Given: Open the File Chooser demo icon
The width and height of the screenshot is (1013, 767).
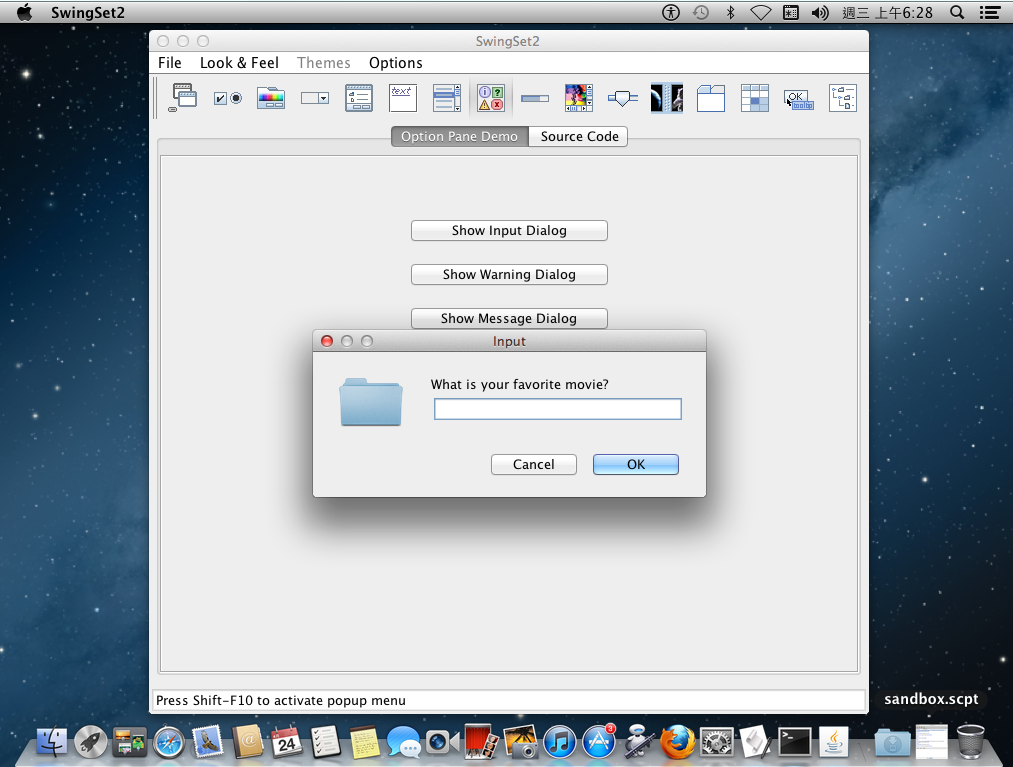Looking at the screenshot, I should tap(359, 97).
